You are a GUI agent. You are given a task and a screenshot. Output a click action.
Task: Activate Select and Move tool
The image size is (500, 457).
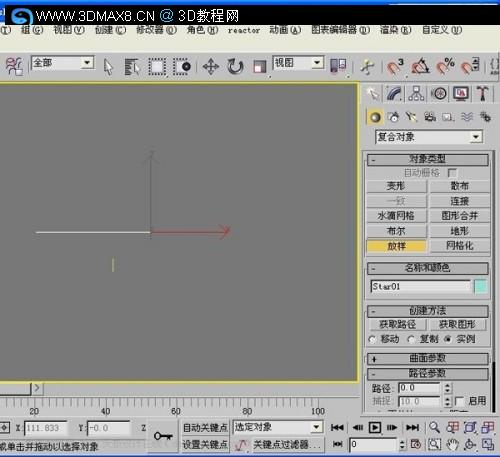[211, 67]
